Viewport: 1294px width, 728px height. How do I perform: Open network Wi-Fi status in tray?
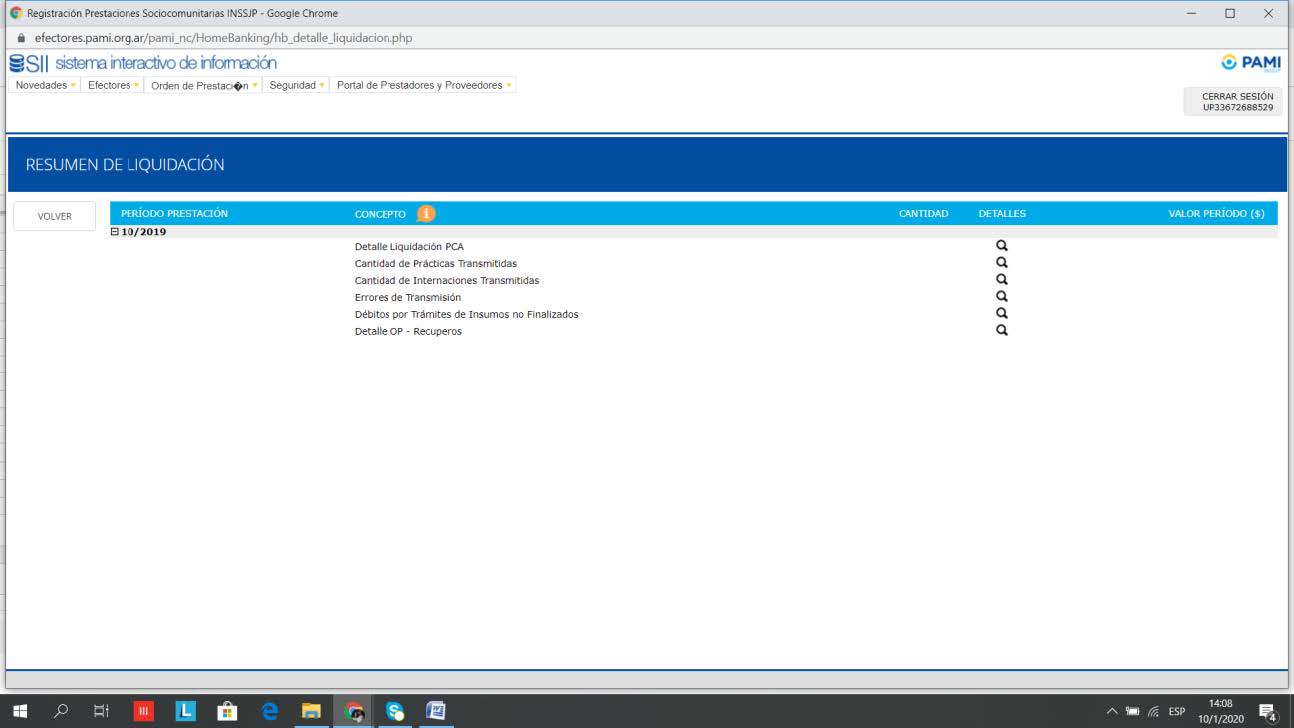click(1154, 711)
